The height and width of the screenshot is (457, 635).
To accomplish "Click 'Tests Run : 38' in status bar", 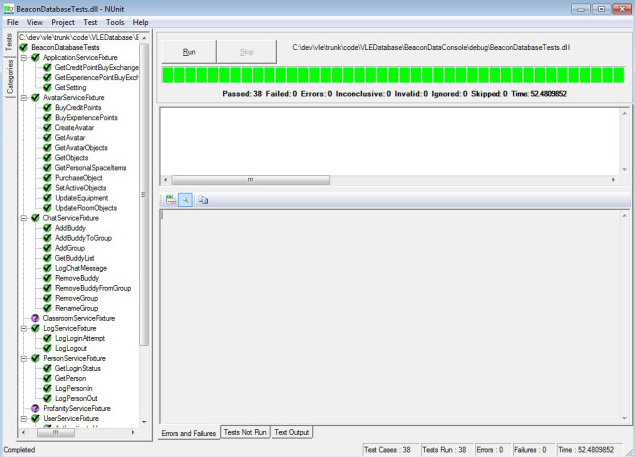I will [x=444, y=450].
